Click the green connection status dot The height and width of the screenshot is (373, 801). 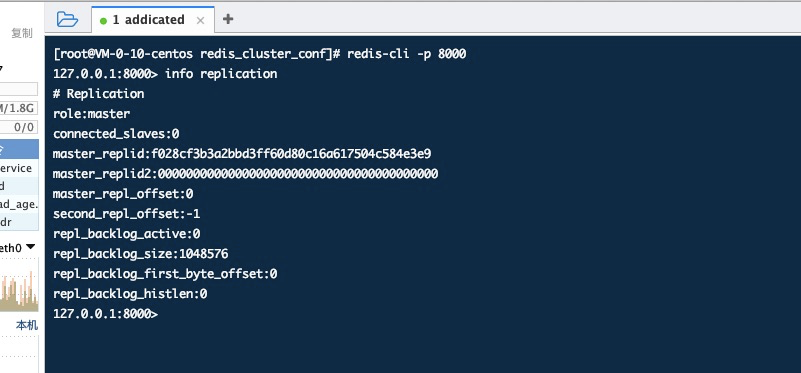pos(103,21)
